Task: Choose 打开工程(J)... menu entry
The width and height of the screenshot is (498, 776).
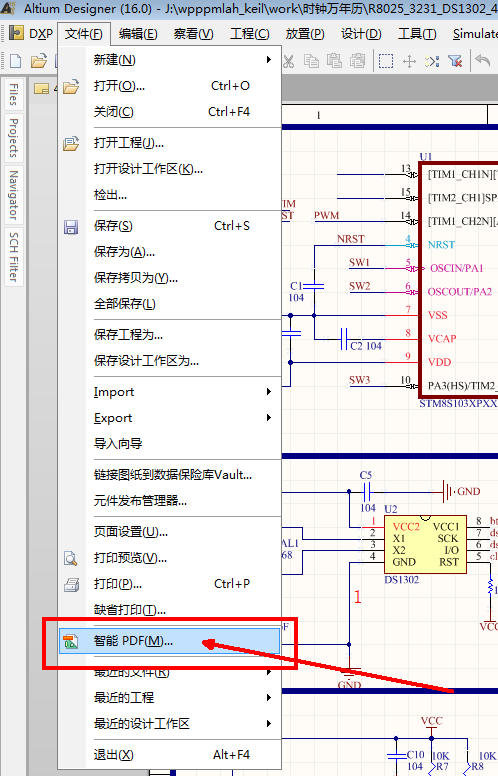Action: point(170,143)
